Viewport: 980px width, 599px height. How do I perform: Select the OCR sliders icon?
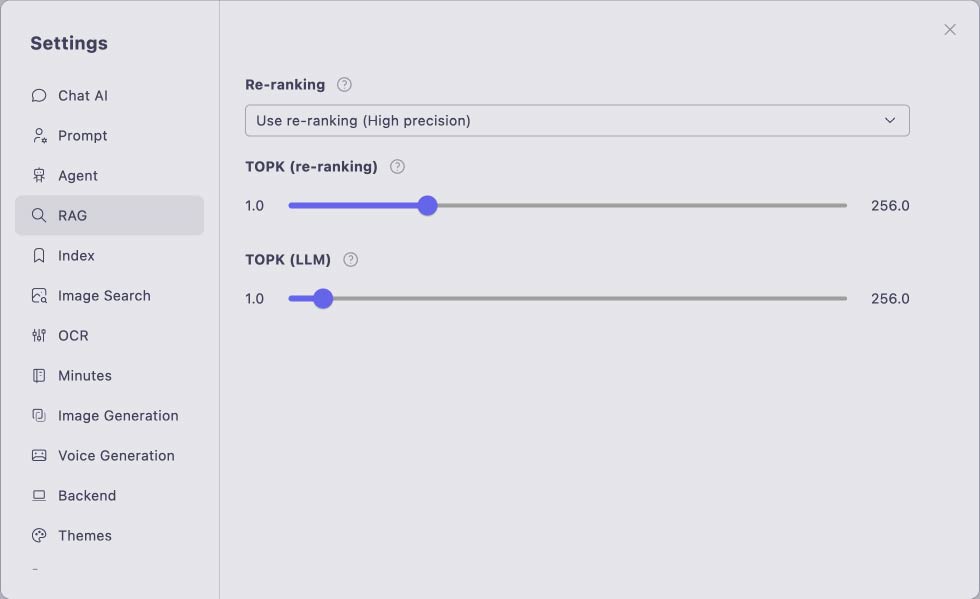coord(39,336)
